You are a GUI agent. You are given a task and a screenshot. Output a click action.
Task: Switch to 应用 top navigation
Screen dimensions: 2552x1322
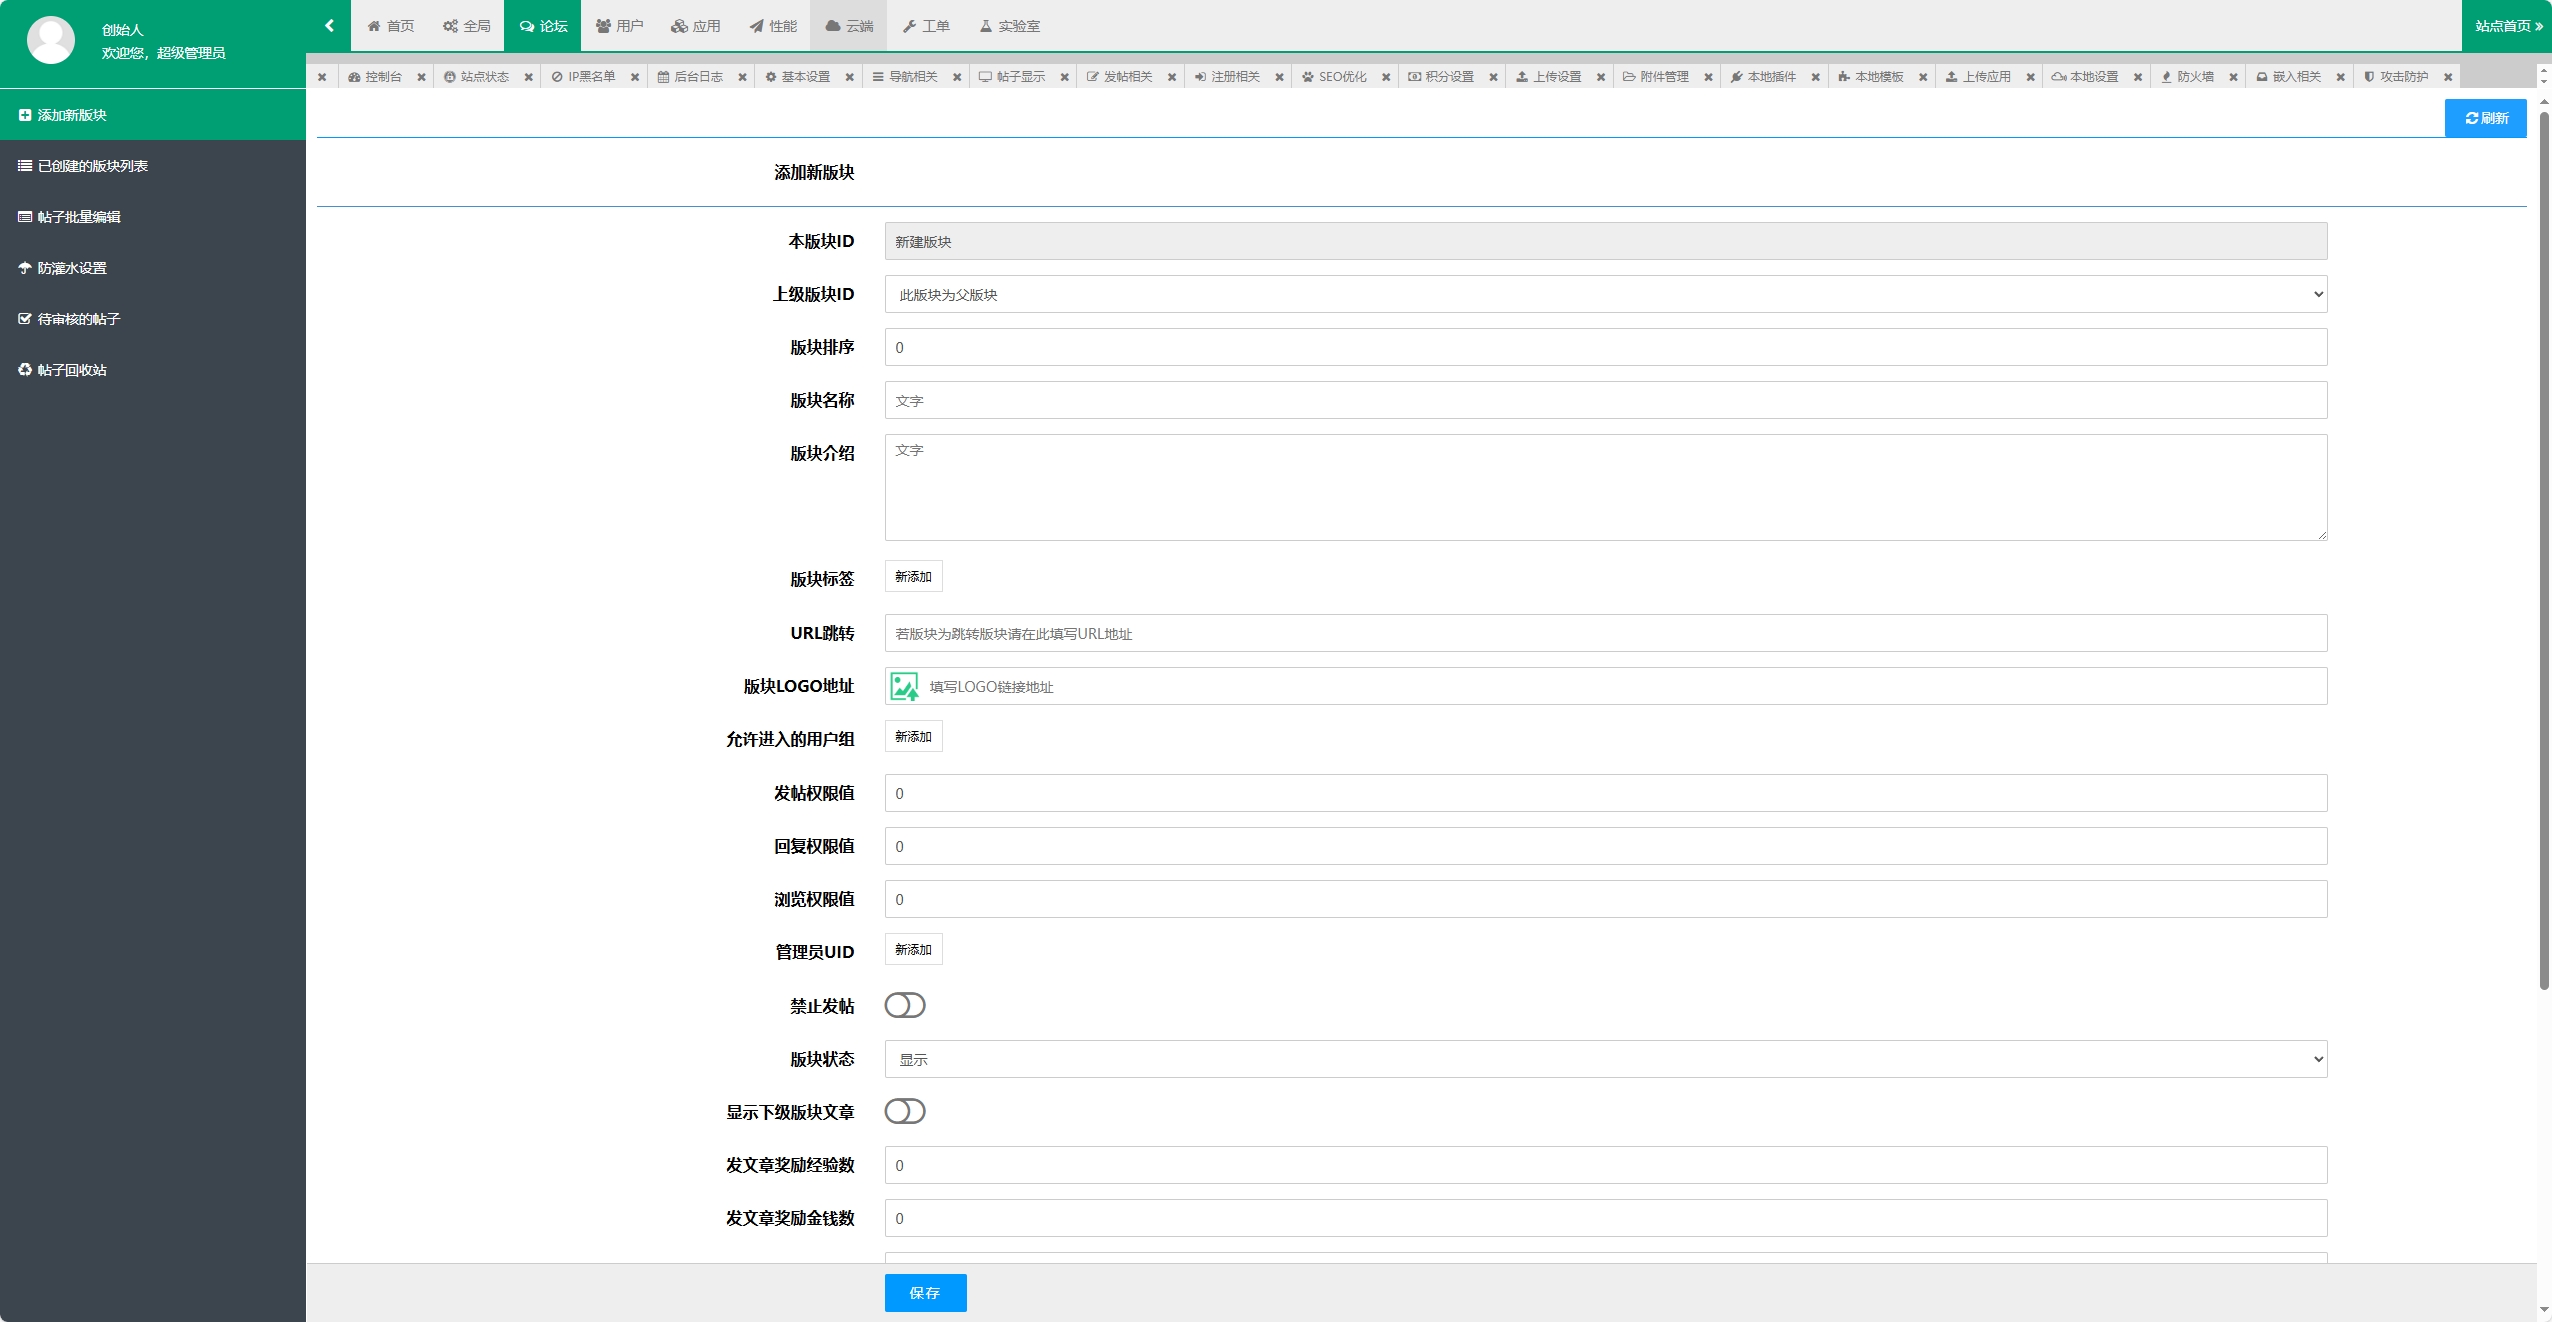(x=696, y=26)
